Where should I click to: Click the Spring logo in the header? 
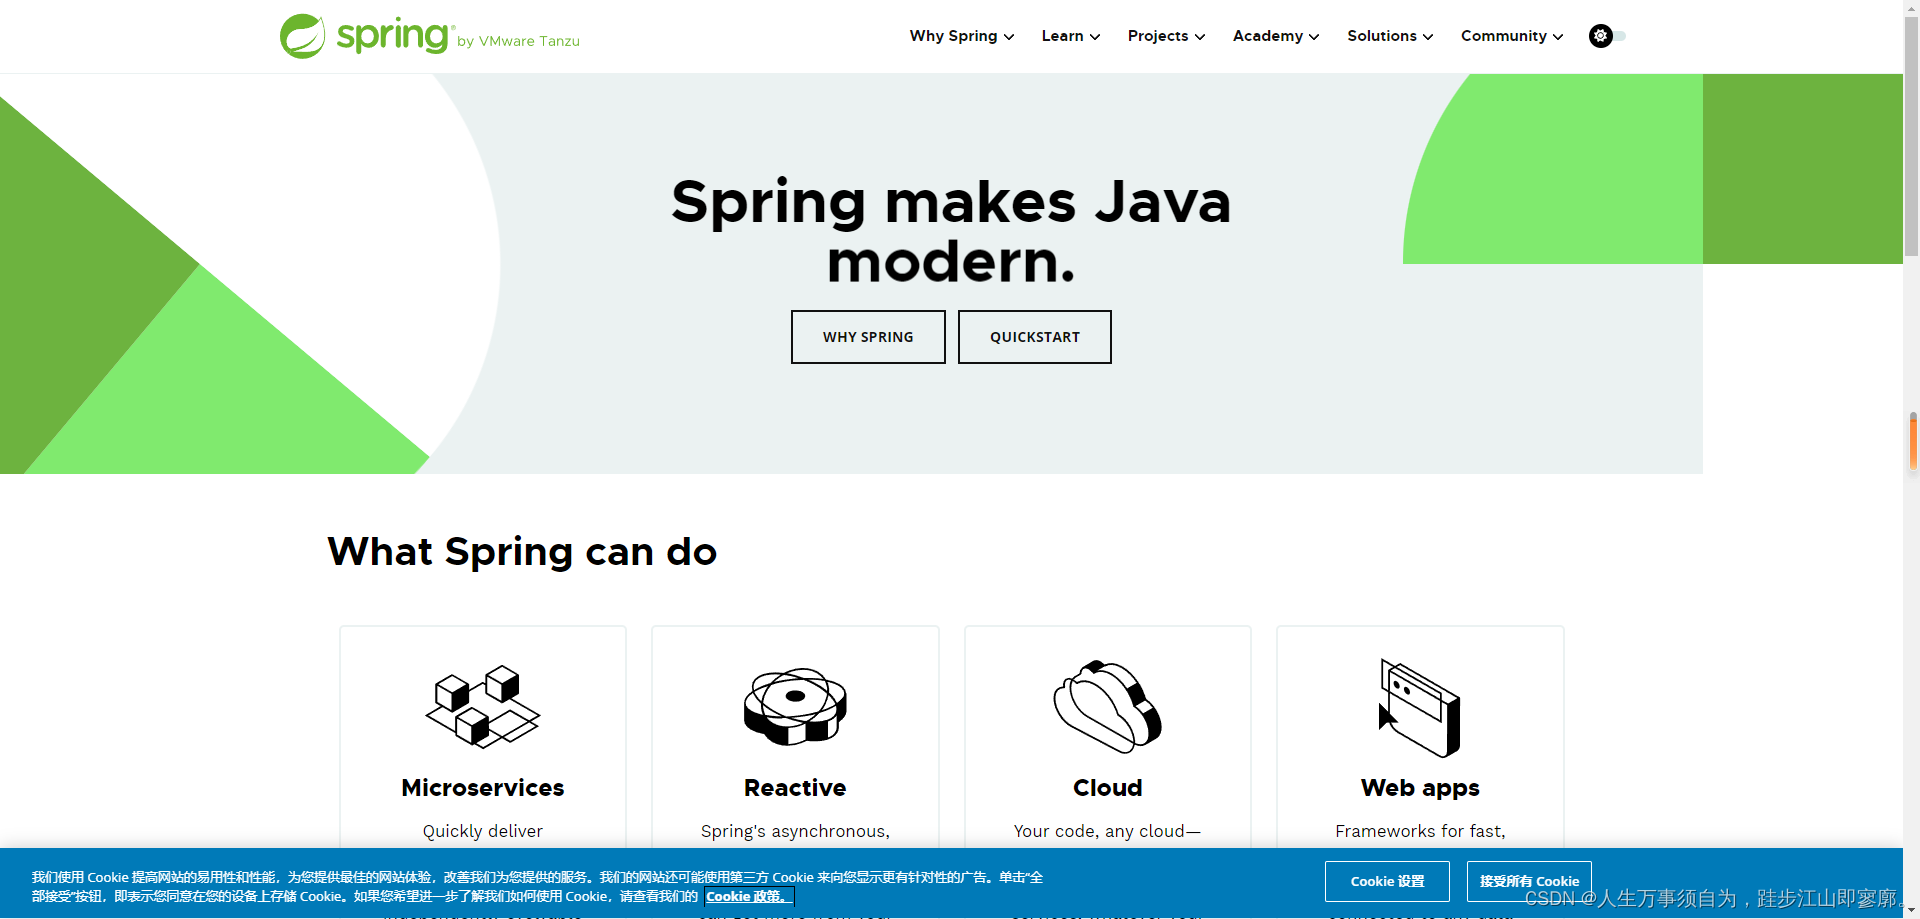coord(365,36)
